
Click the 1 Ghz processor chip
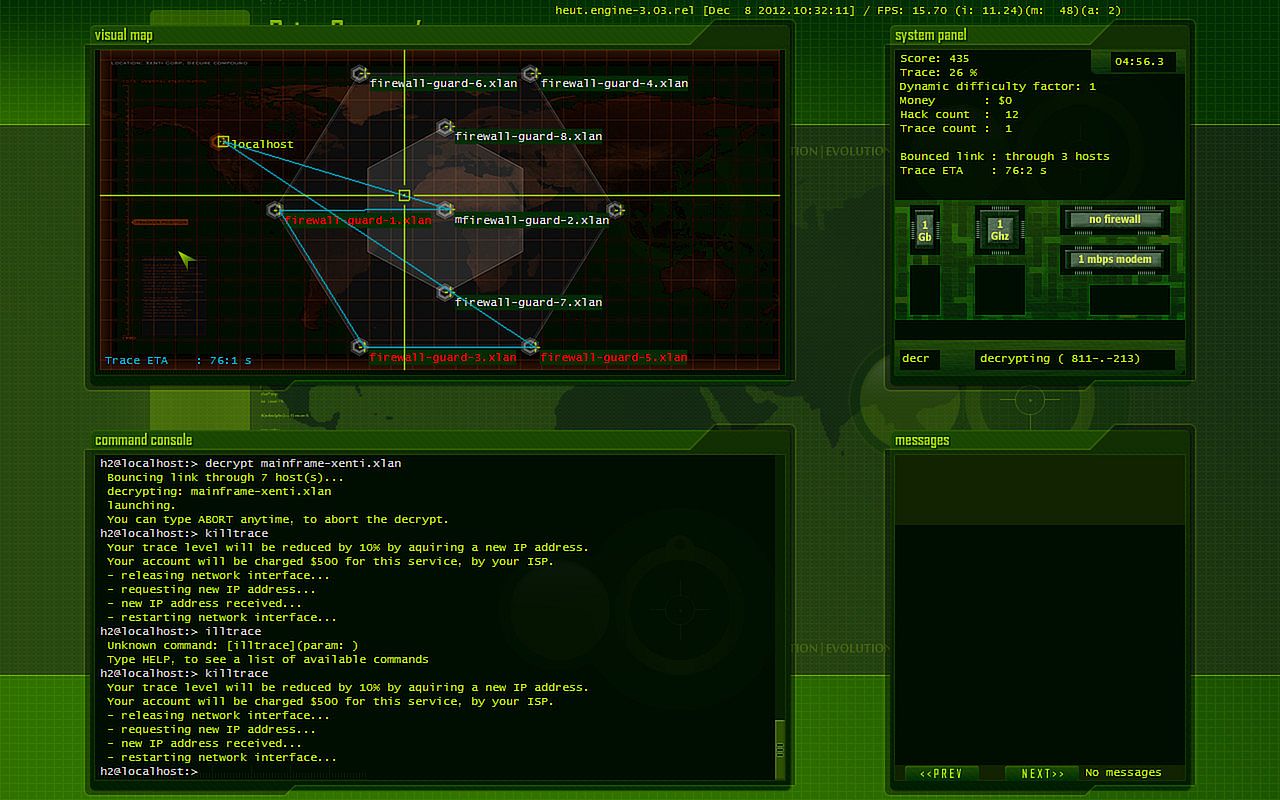coord(999,230)
